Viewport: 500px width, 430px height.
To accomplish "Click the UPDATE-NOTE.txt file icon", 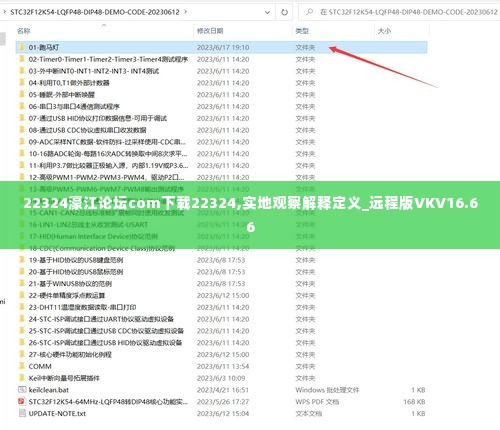I will (x=22, y=413).
